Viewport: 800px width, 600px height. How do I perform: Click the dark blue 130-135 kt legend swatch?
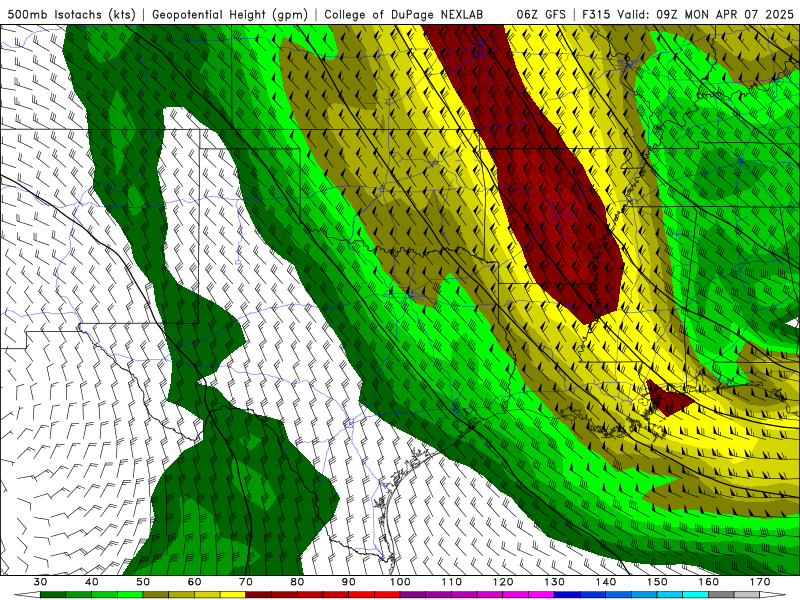pos(567,595)
